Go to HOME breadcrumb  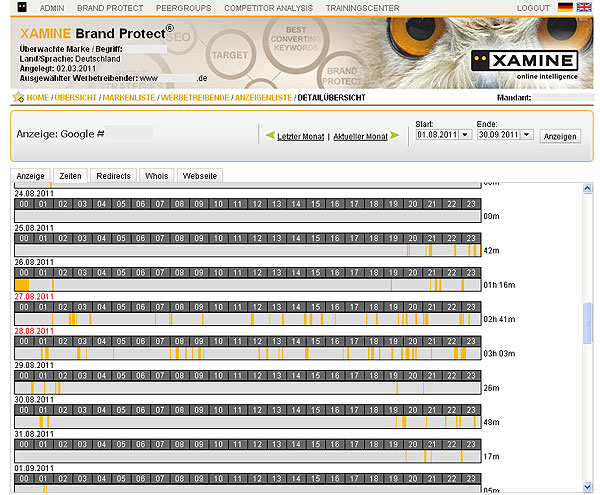click(x=38, y=98)
